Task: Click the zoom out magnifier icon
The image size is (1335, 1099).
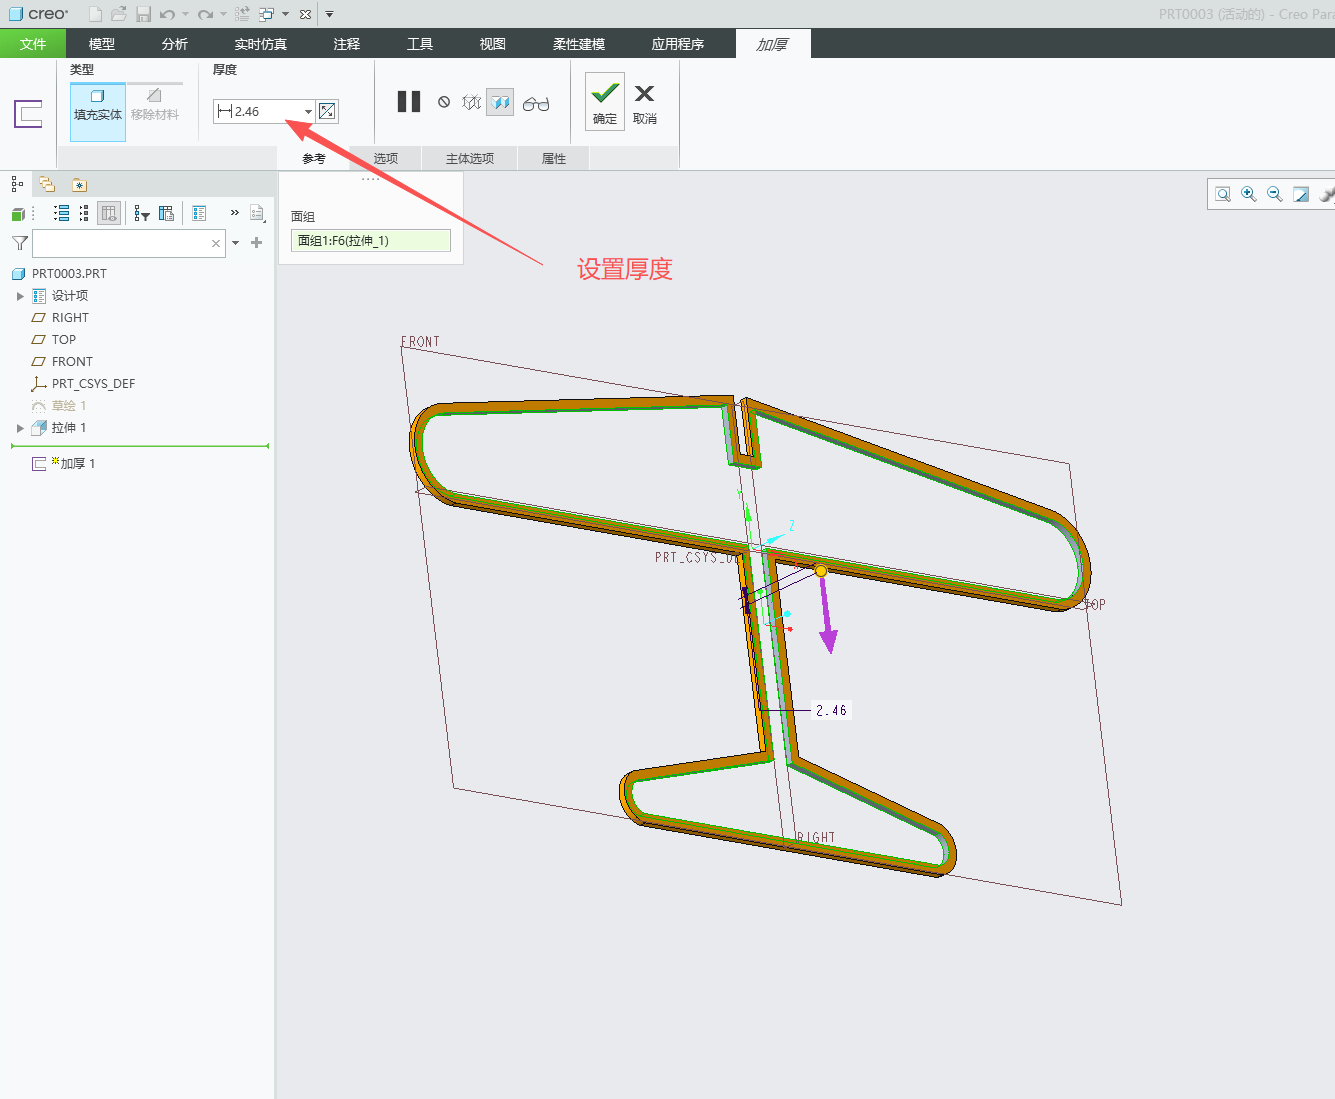Action: 1275,194
